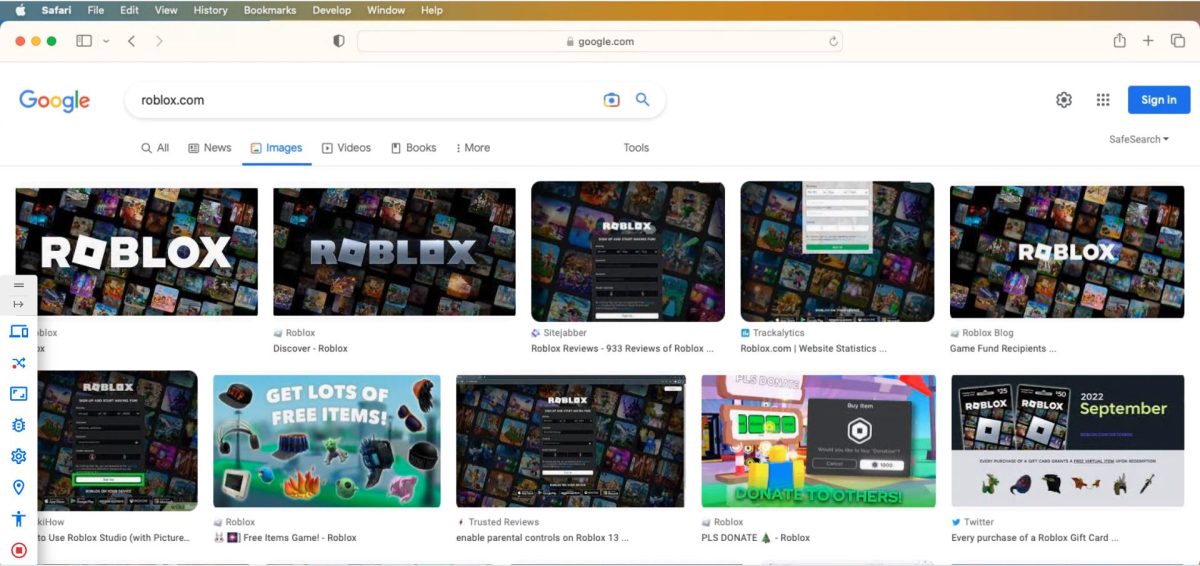The height and width of the screenshot is (566, 1200).
Task: Click the drag handle on side toolbar
Action: [18, 285]
